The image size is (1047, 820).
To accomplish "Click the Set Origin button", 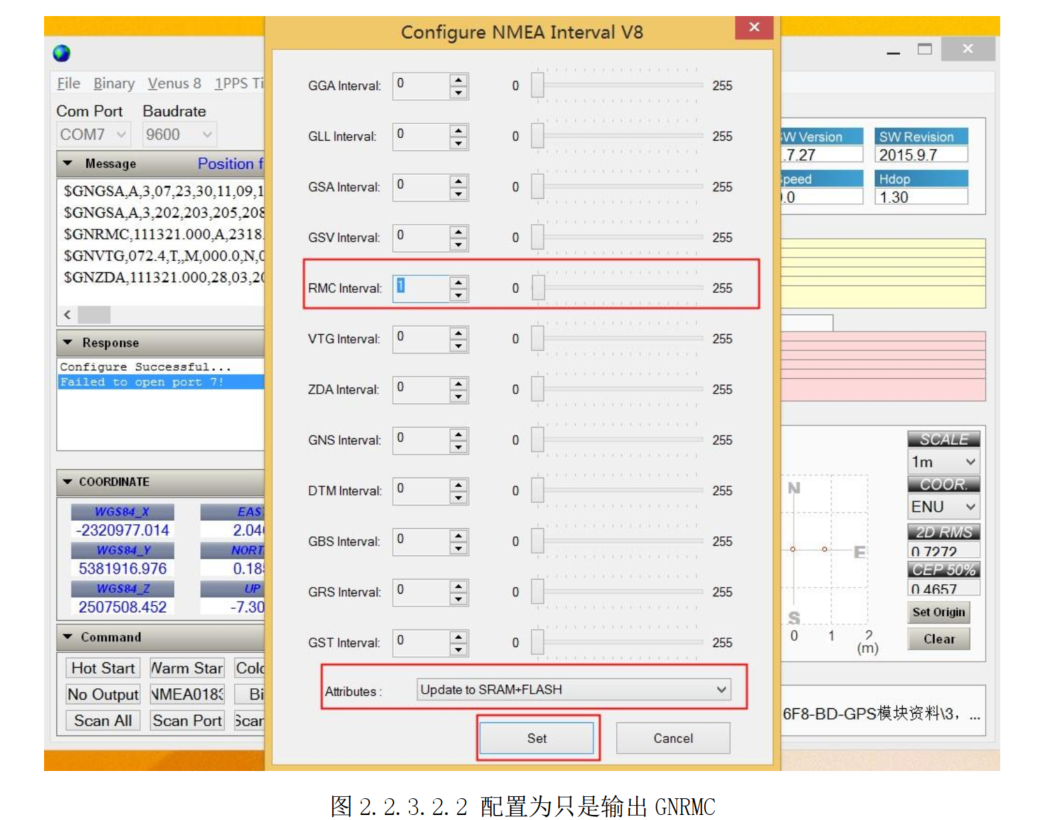I will (939, 612).
